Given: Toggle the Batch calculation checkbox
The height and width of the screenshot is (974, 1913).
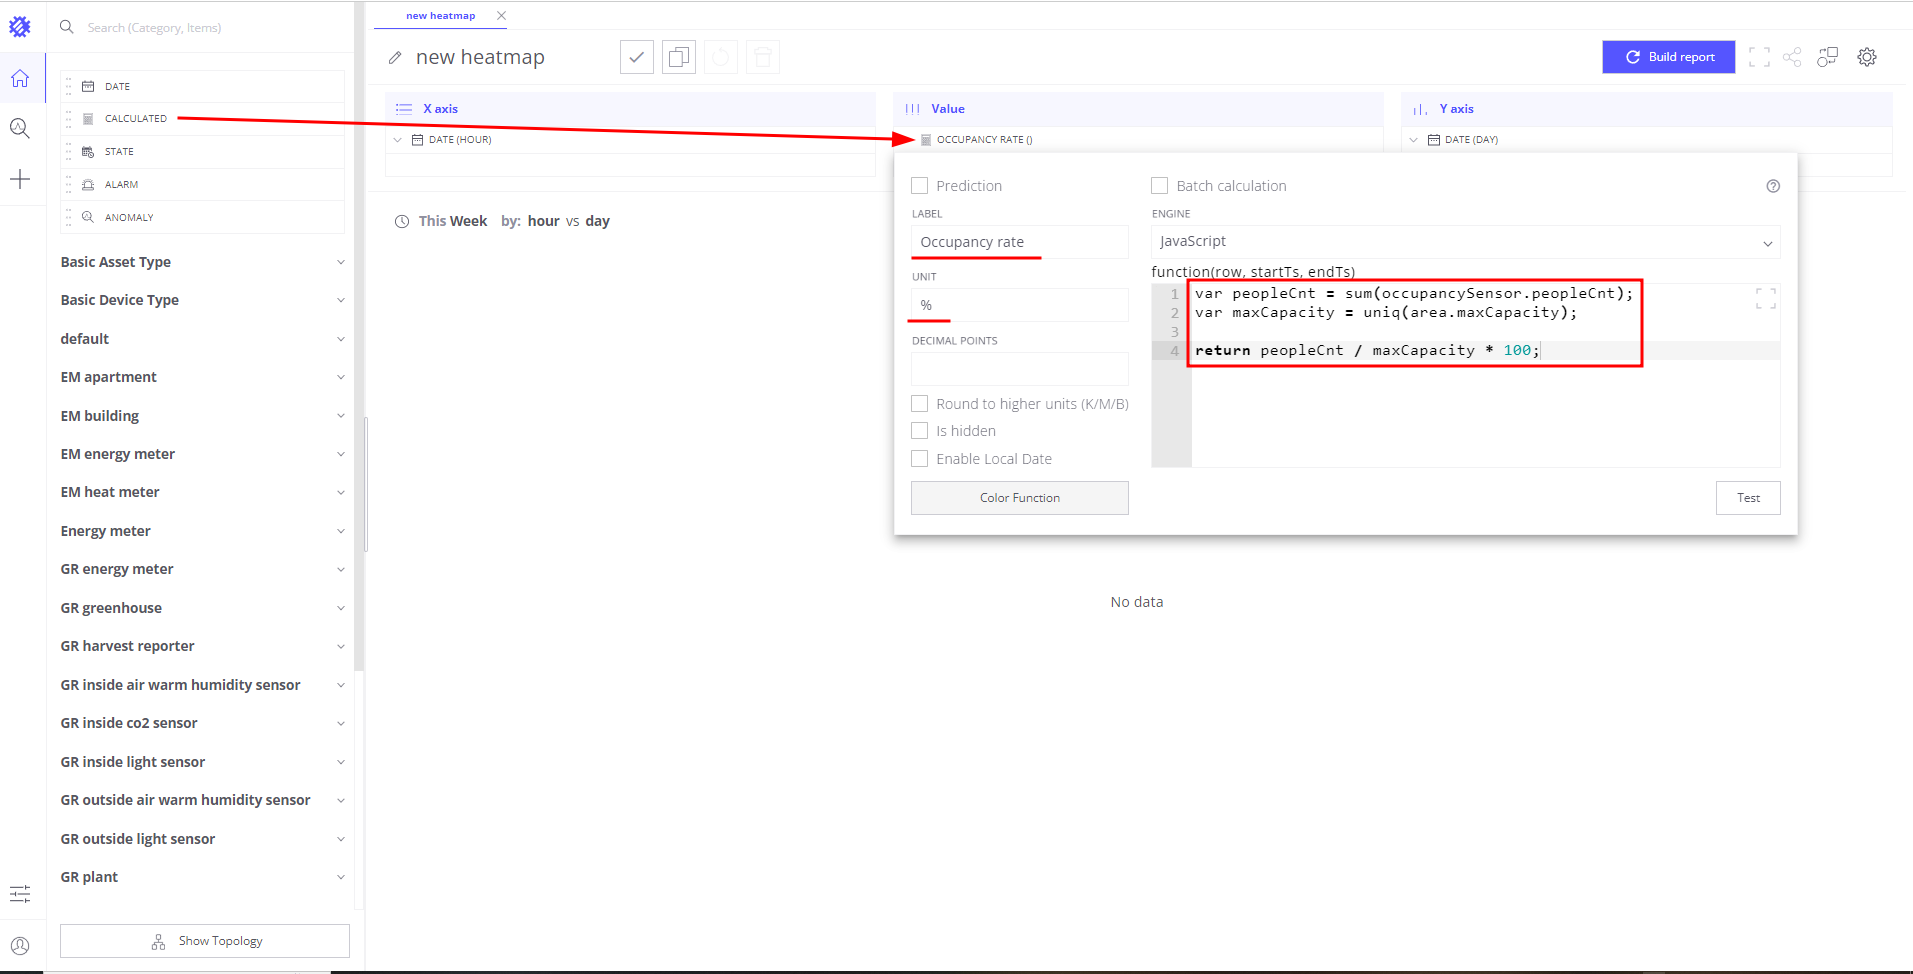Looking at the screenshot, I should (x=1160, y=186).
